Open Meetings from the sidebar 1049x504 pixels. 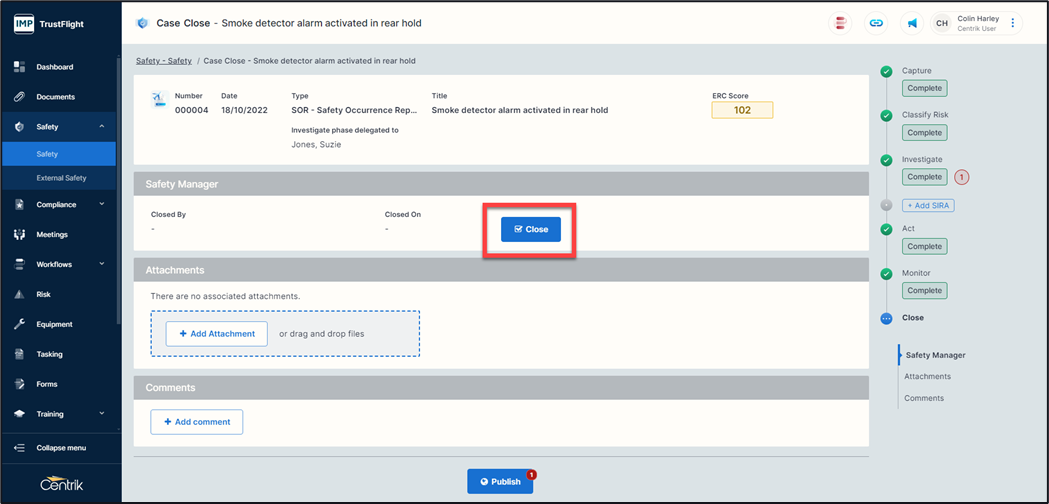point(52,235)
